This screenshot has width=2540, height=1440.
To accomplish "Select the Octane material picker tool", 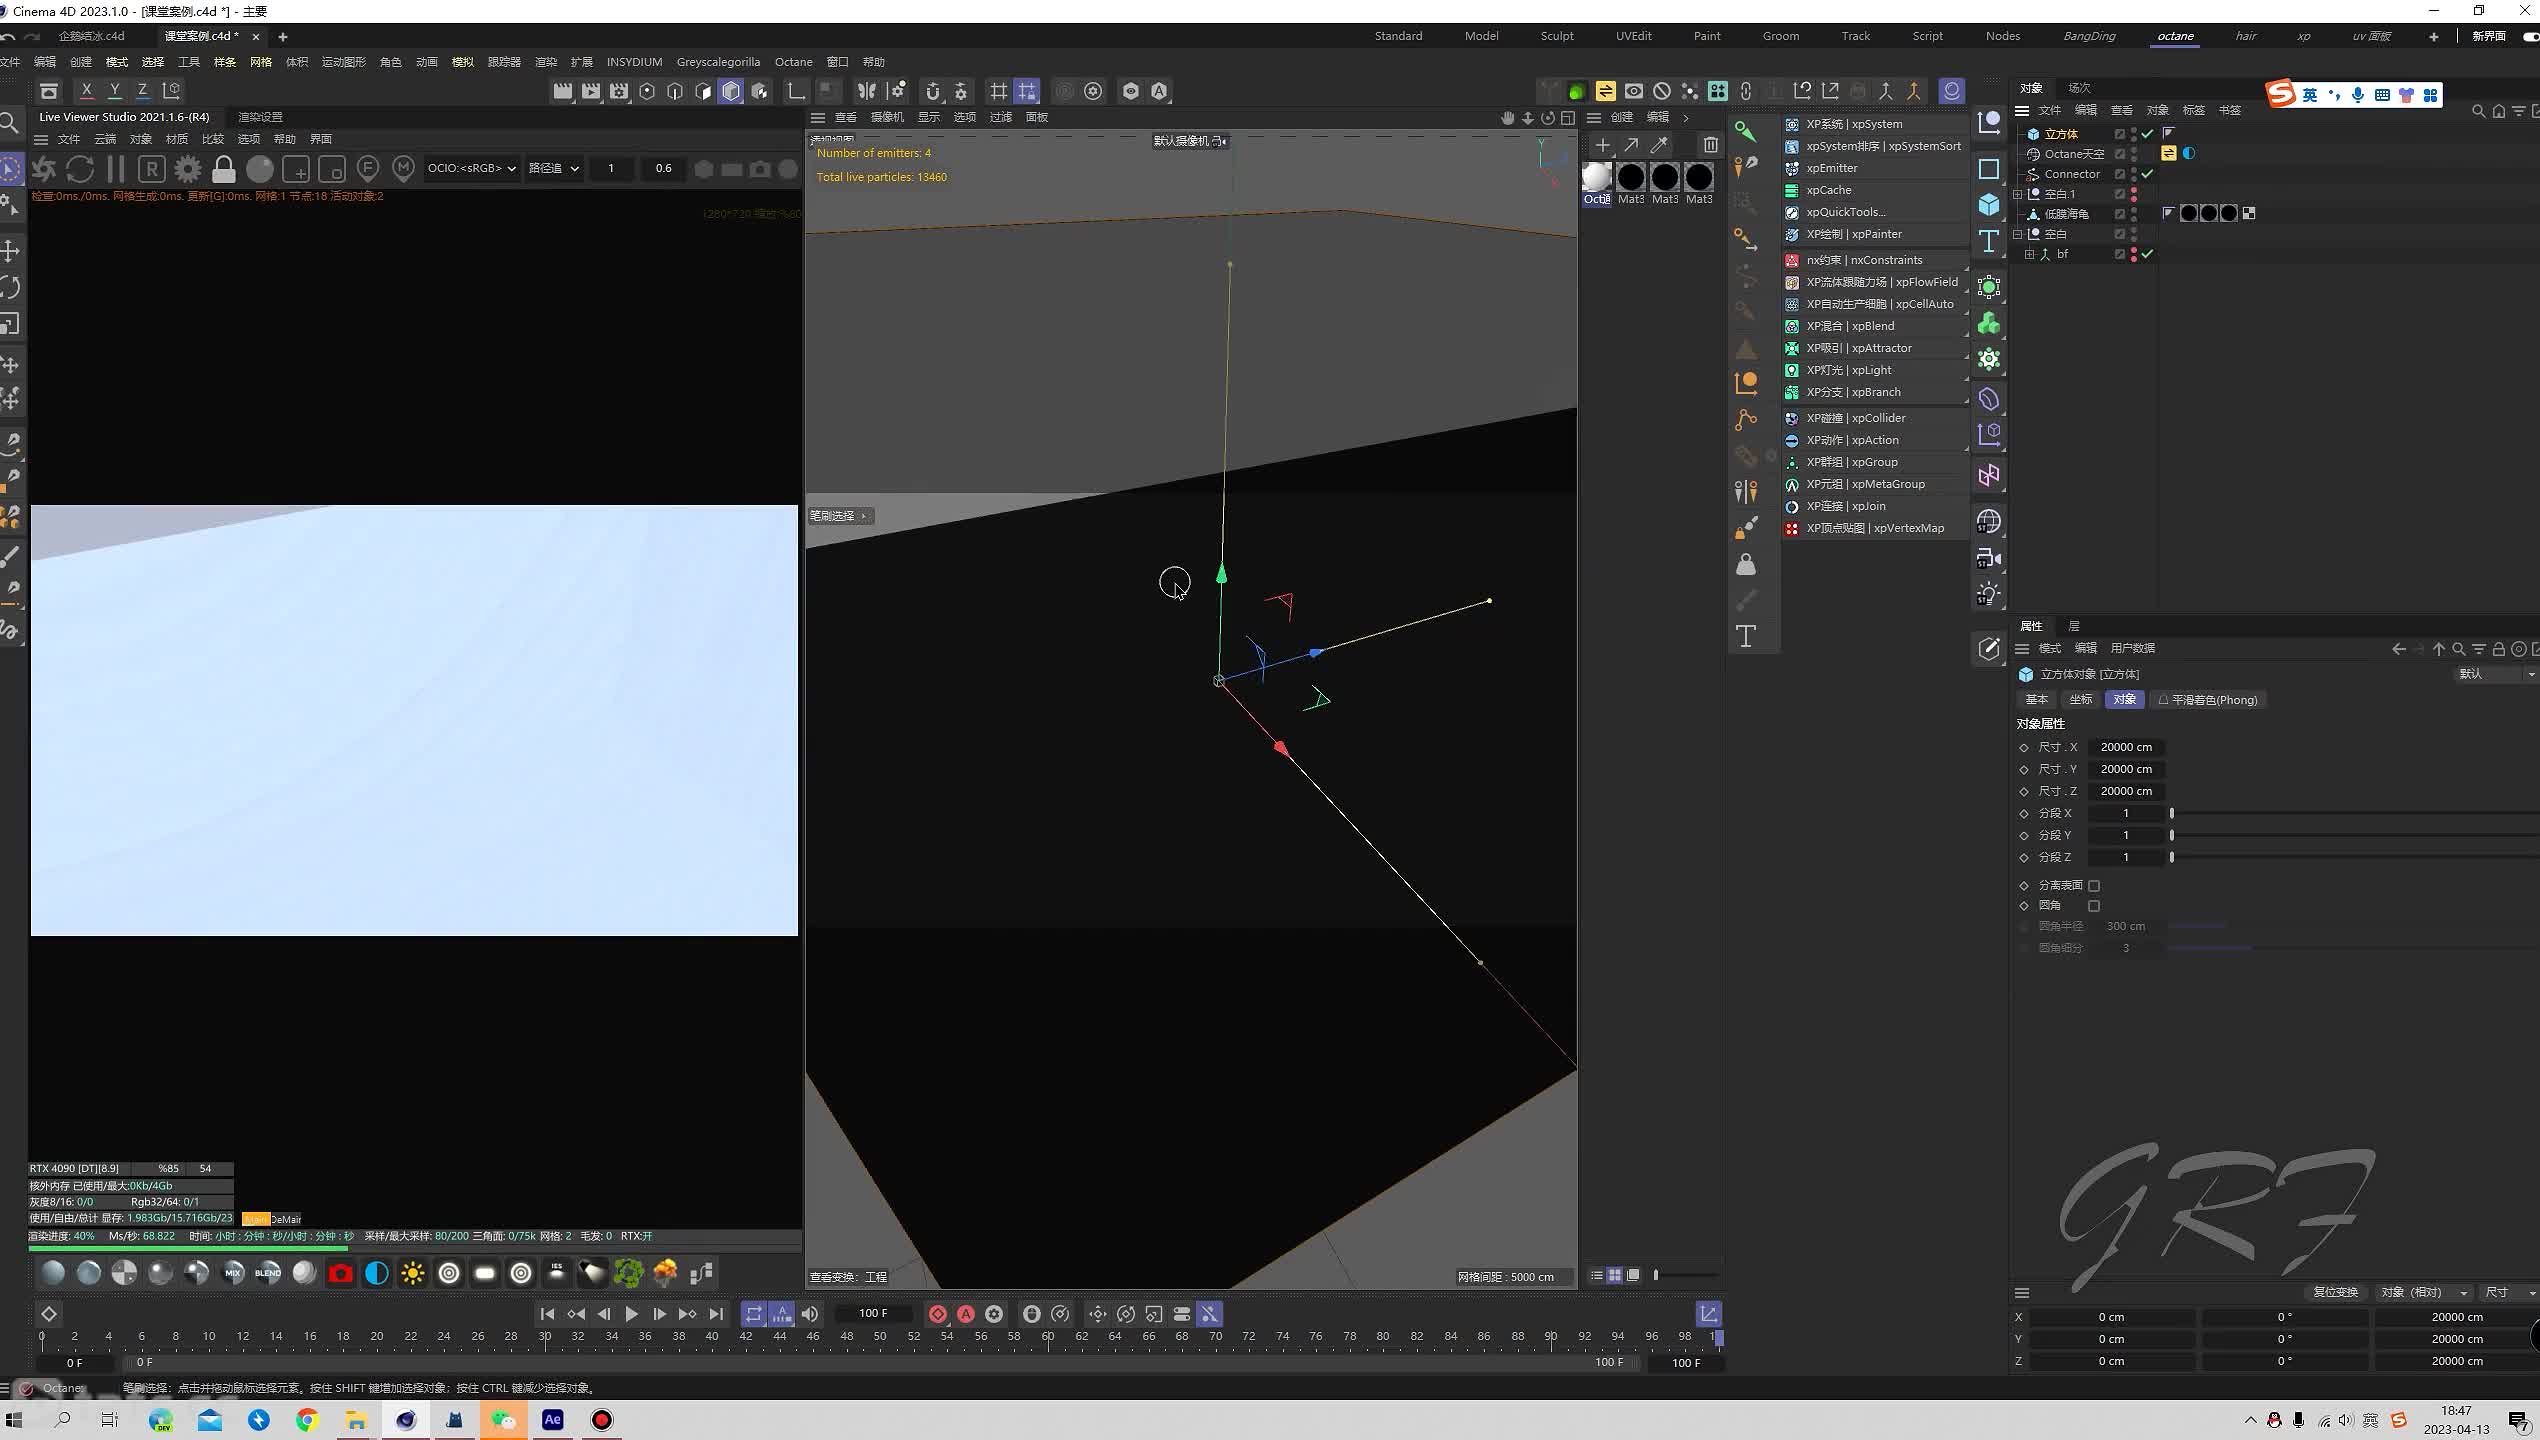I will [x=404, y=169].
